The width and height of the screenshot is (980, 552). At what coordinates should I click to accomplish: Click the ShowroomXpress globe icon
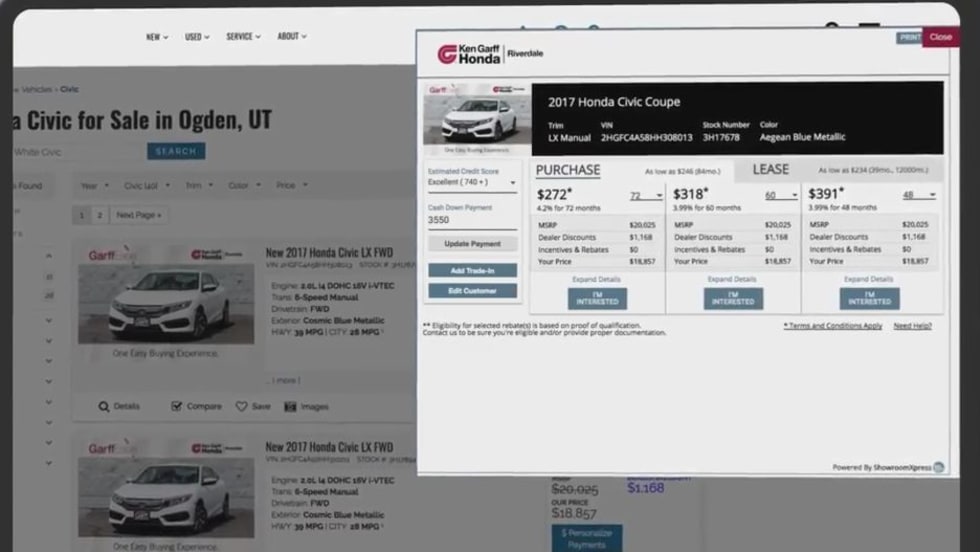click(x=938, y=467)
